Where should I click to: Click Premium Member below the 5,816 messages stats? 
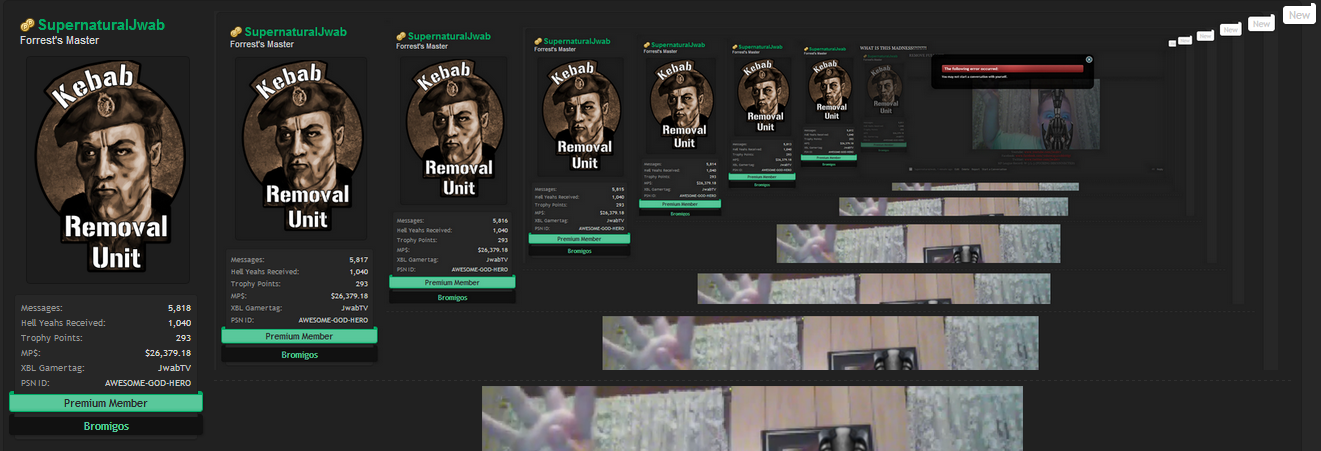click(x=452, y=283)
